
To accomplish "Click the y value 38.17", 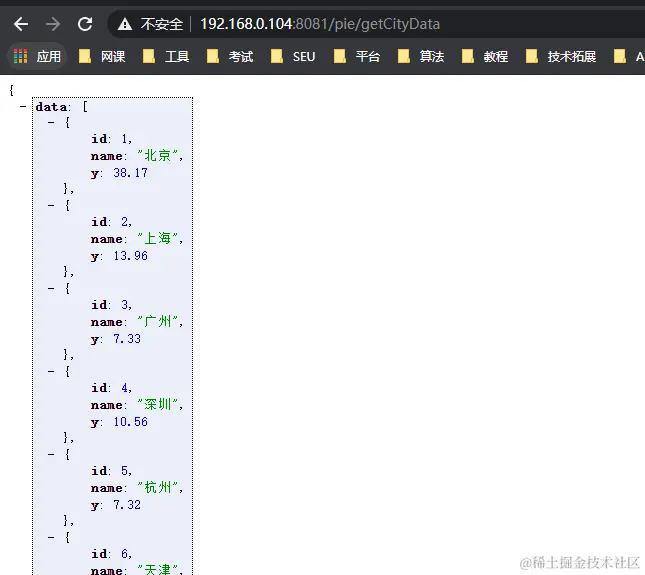I will tap(130, 173).
